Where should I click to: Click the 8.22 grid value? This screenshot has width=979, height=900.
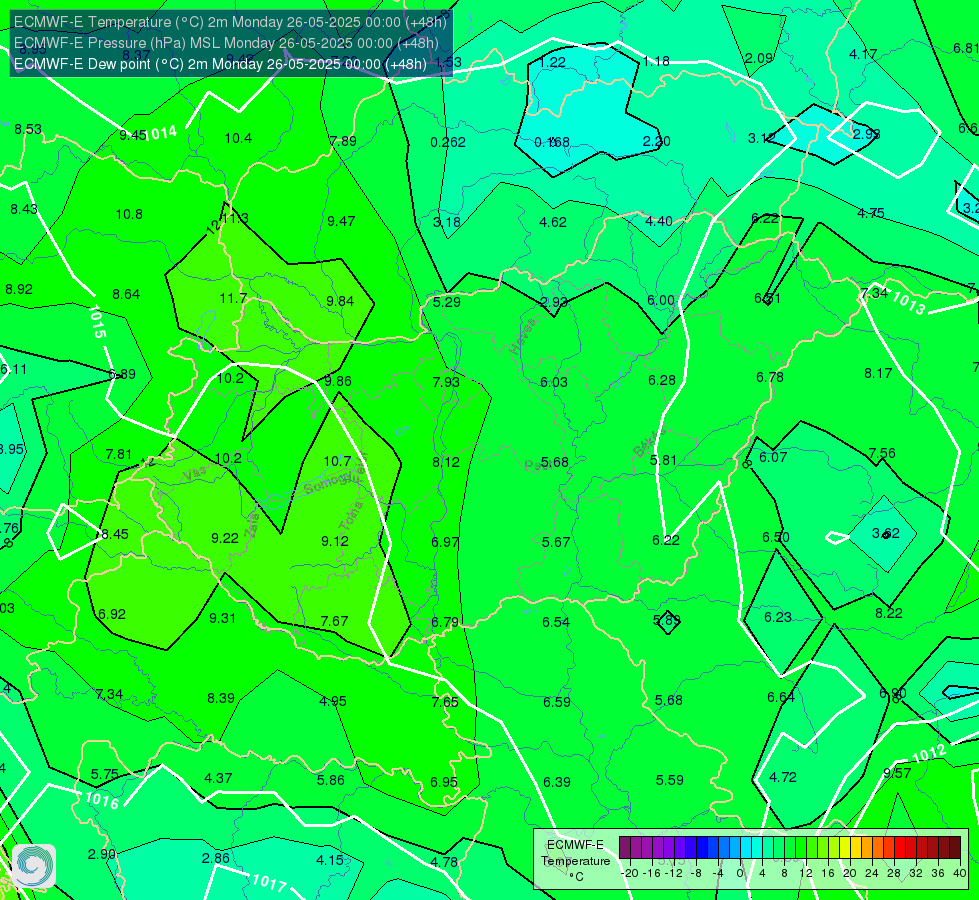[x=889, y=613]
